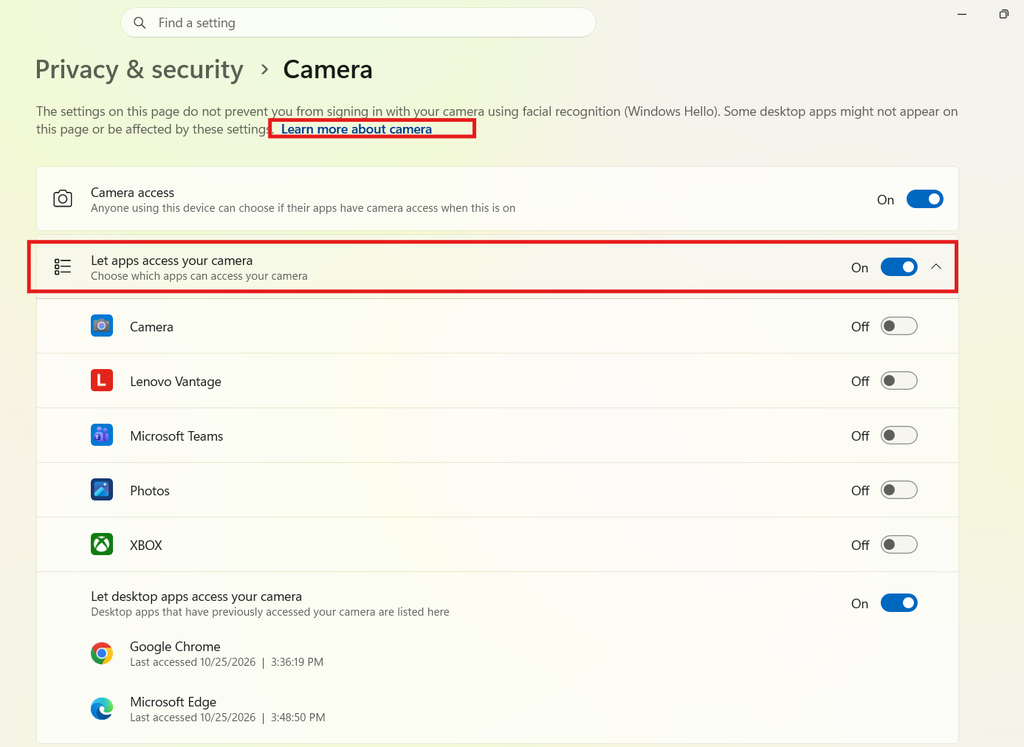Image resolution: width=1024 pixels, height=747 pixels.
Task: Click the list icon beside Let apps access your camera
Action: point(63,266)
